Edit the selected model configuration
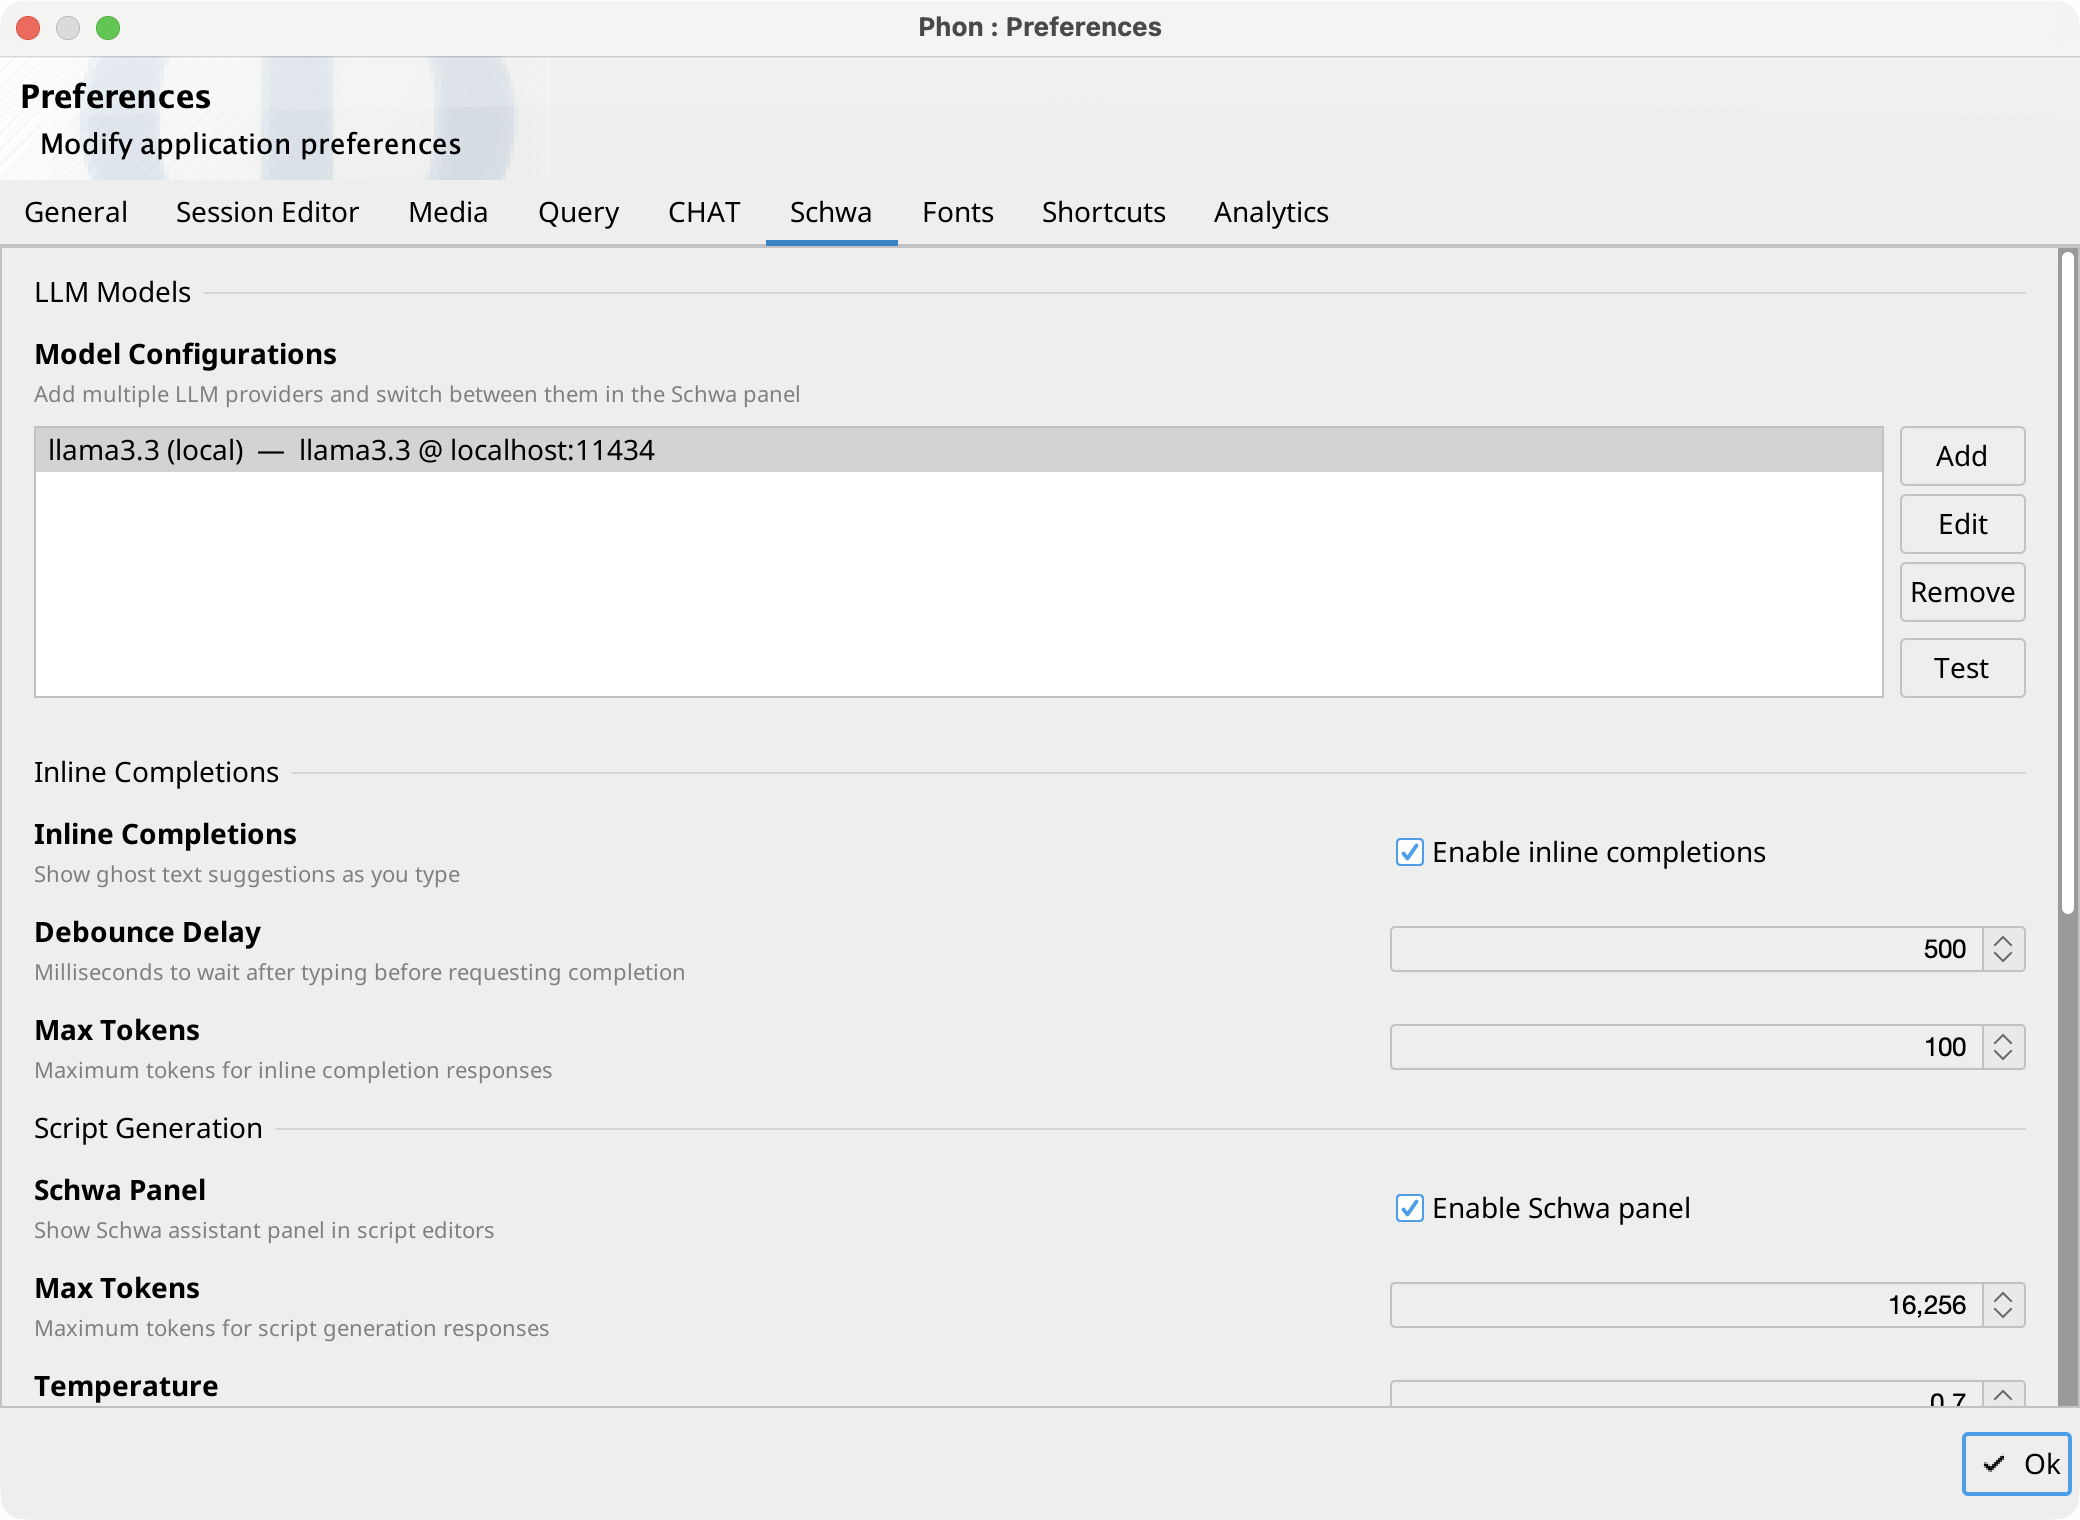The image size is (2080, 1520). coord(1962,524)
